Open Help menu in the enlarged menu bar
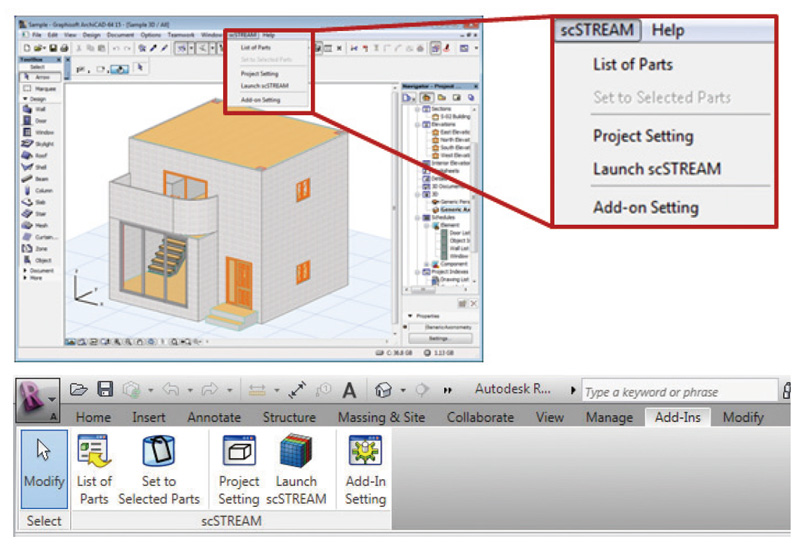The width and height of the screenshot is (800, 547). [x=668, y=30]
